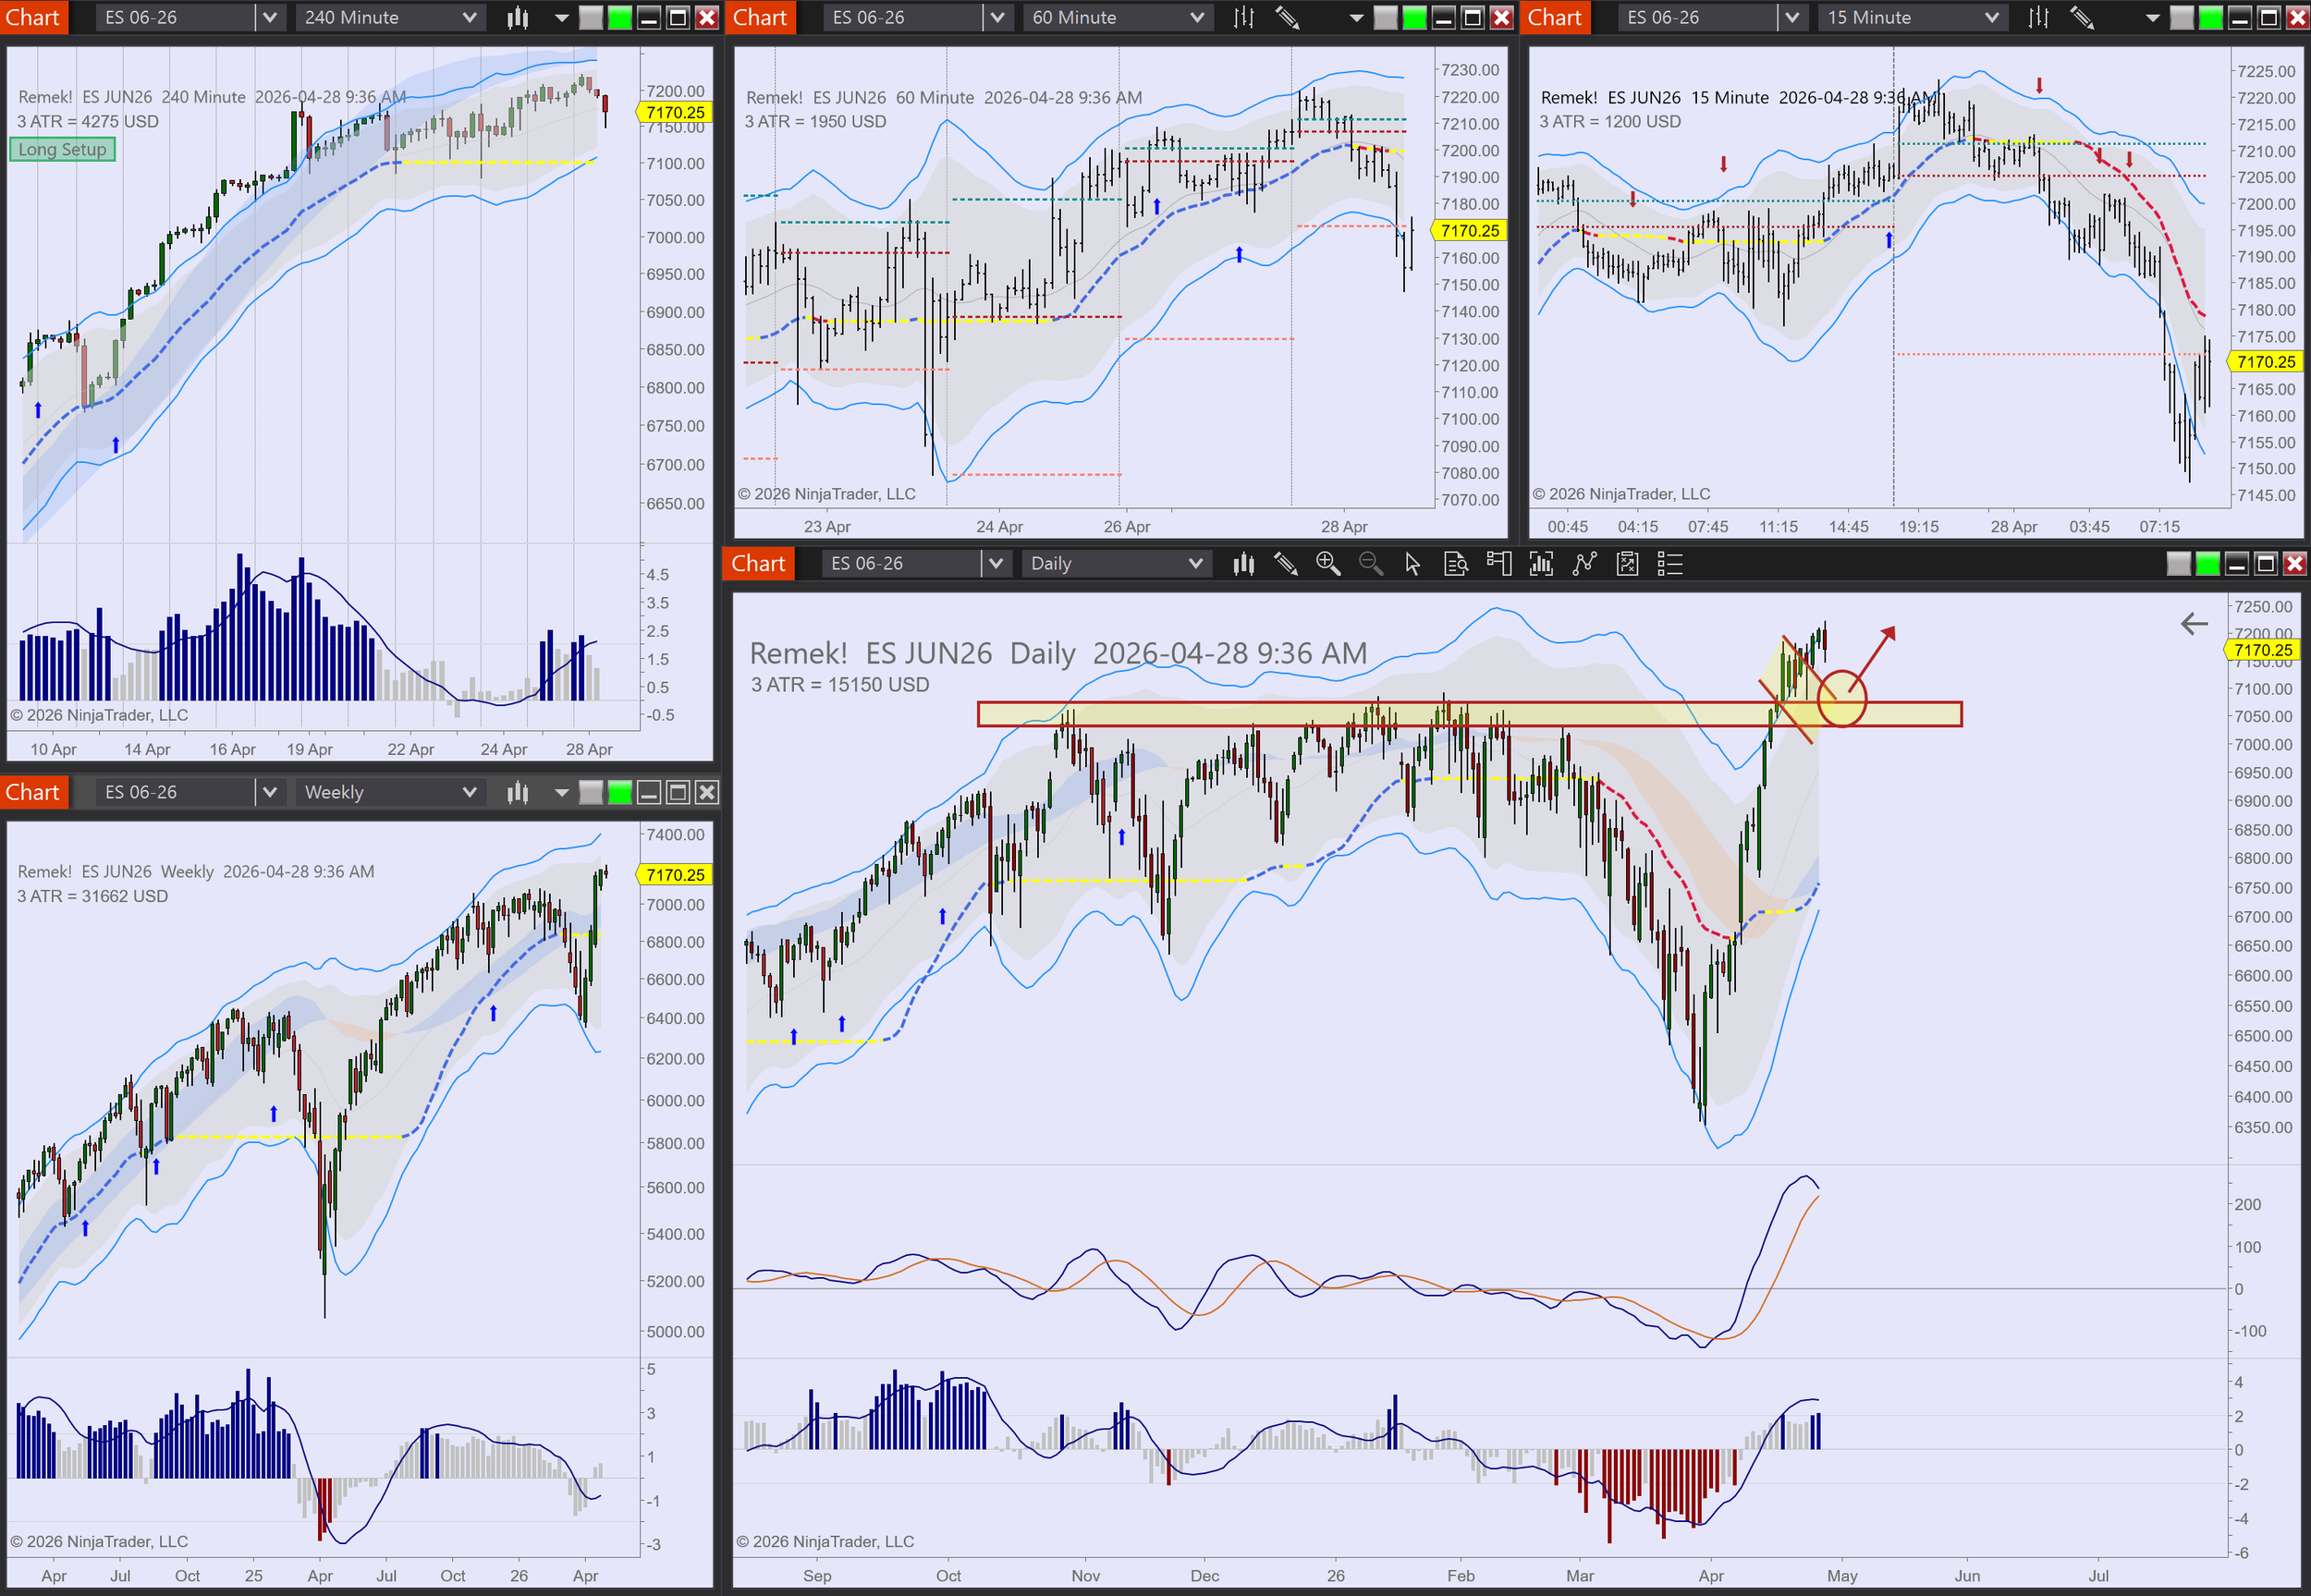Open Strategies icon on Daily chart toolbar
The height and width of the screenshot is (1596, 2311).
coord(1584,564)
